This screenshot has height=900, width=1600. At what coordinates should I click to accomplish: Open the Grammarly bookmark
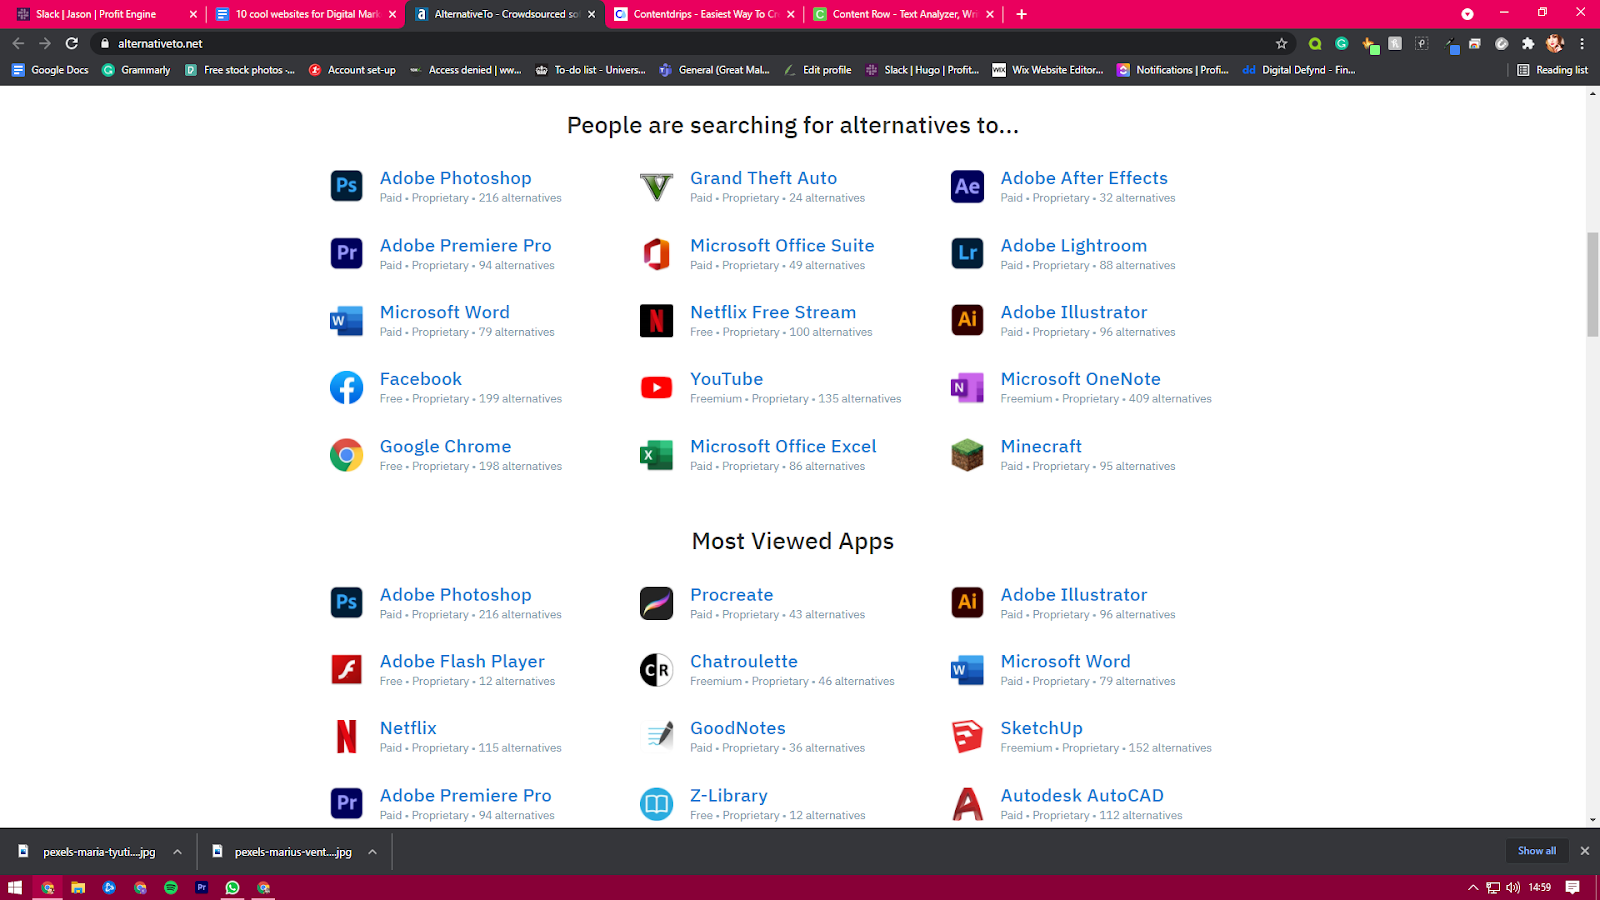(x=136, y=70)
